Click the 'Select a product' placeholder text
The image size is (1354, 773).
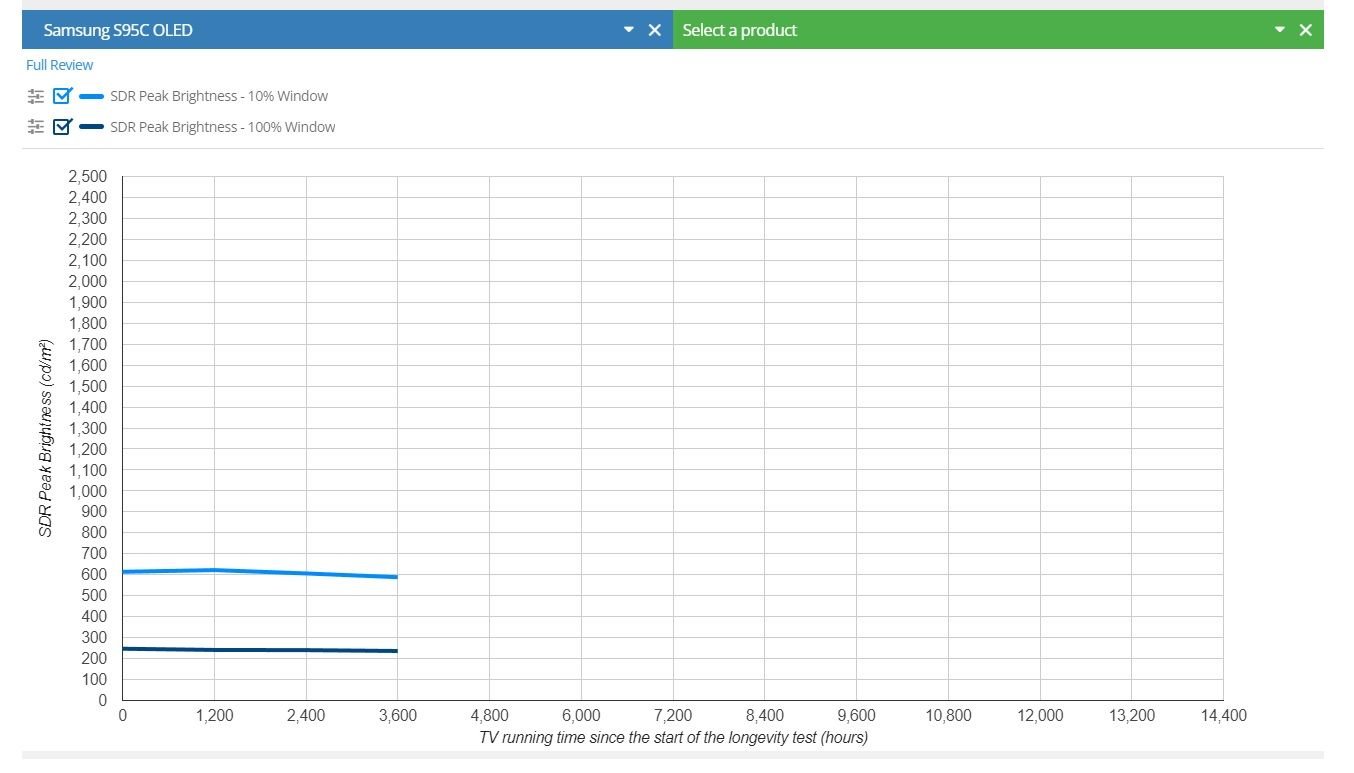[740, 30]
